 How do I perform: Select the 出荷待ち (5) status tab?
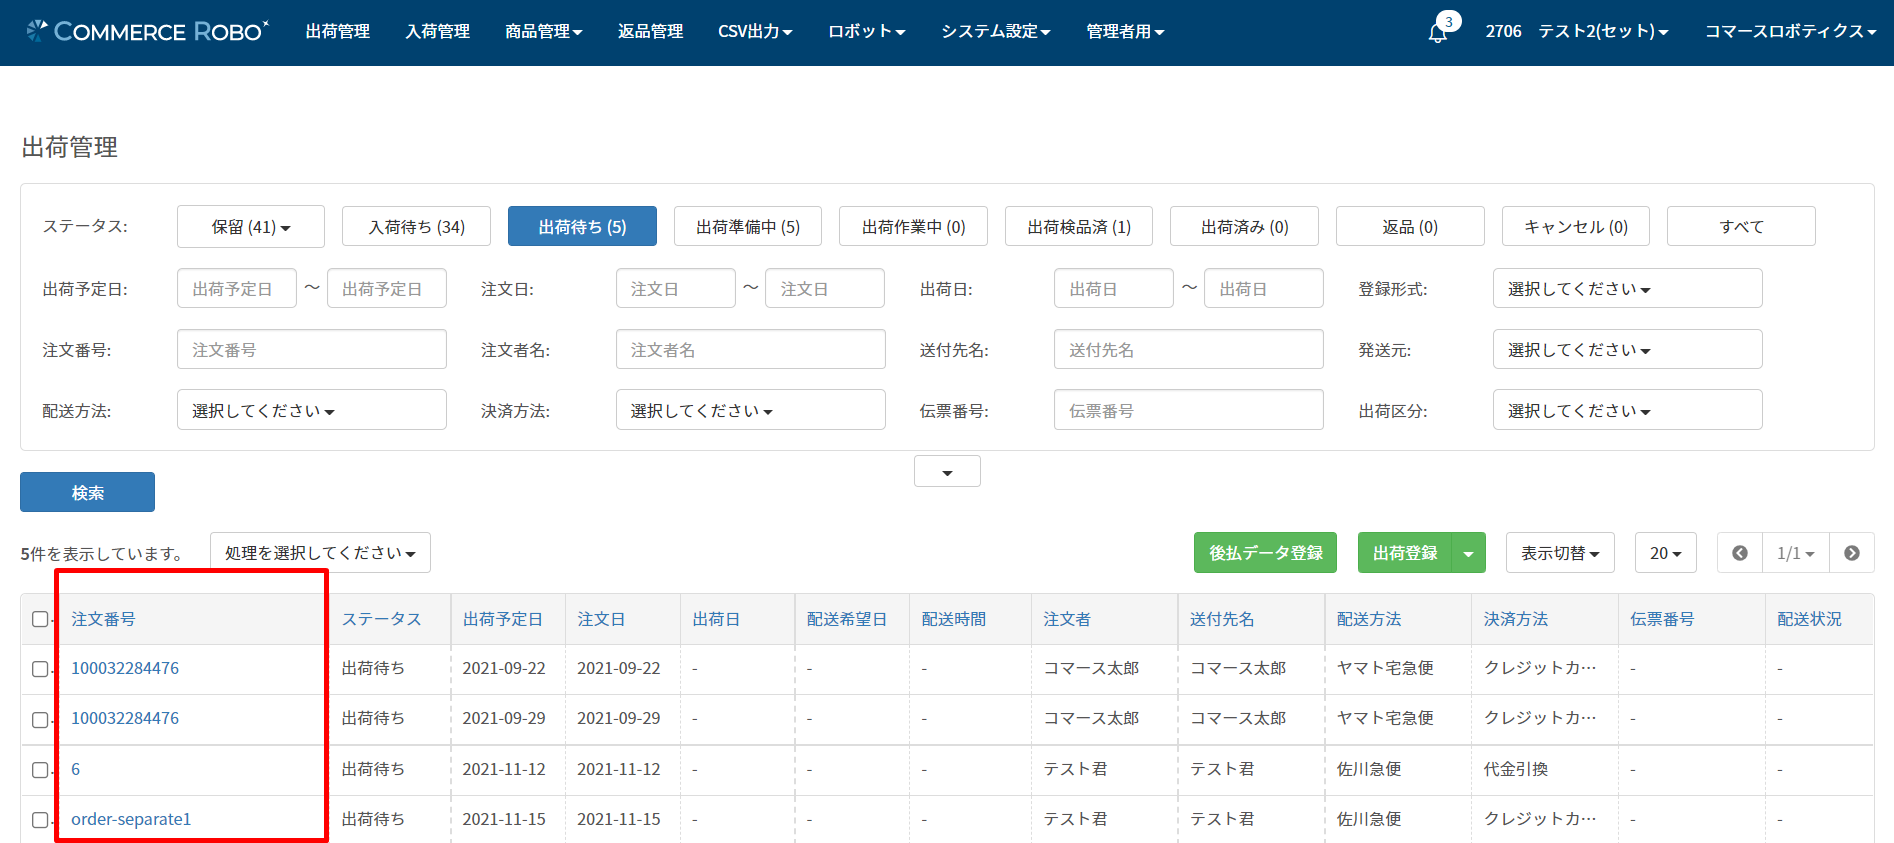(x=582, y=226)
